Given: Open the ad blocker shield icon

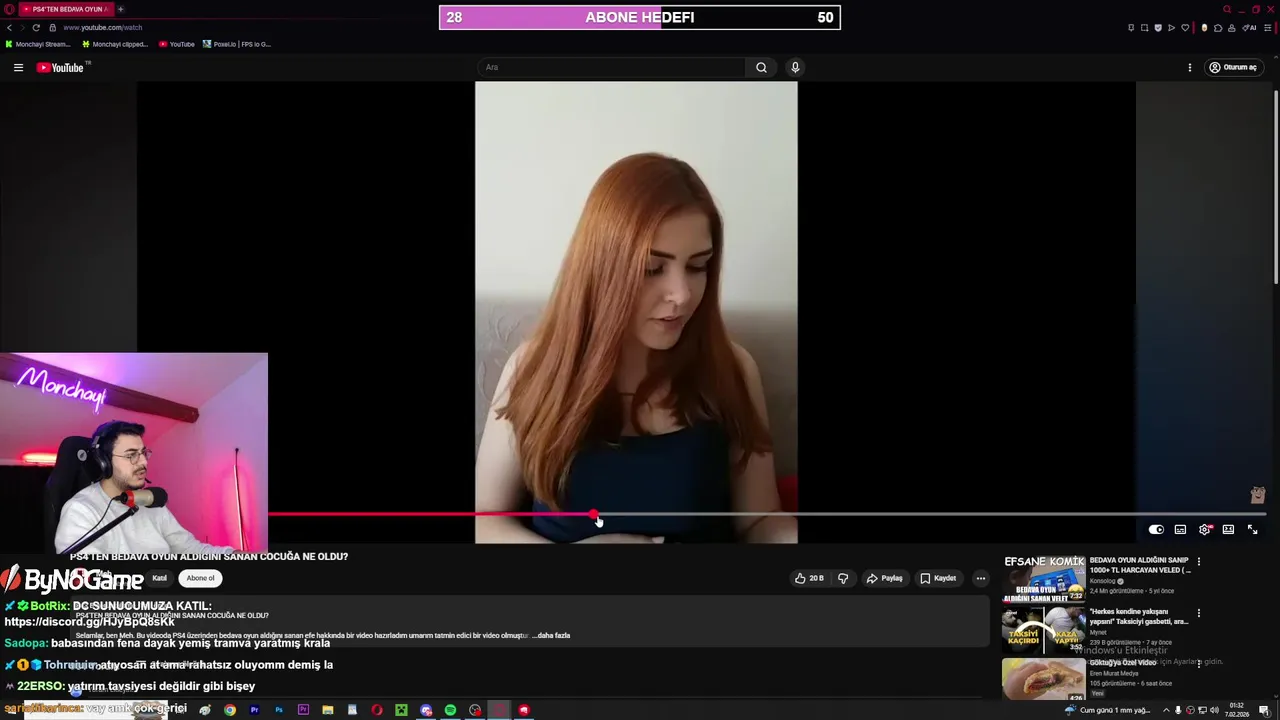Looking at the screenshot, I should coord(1158,27).
